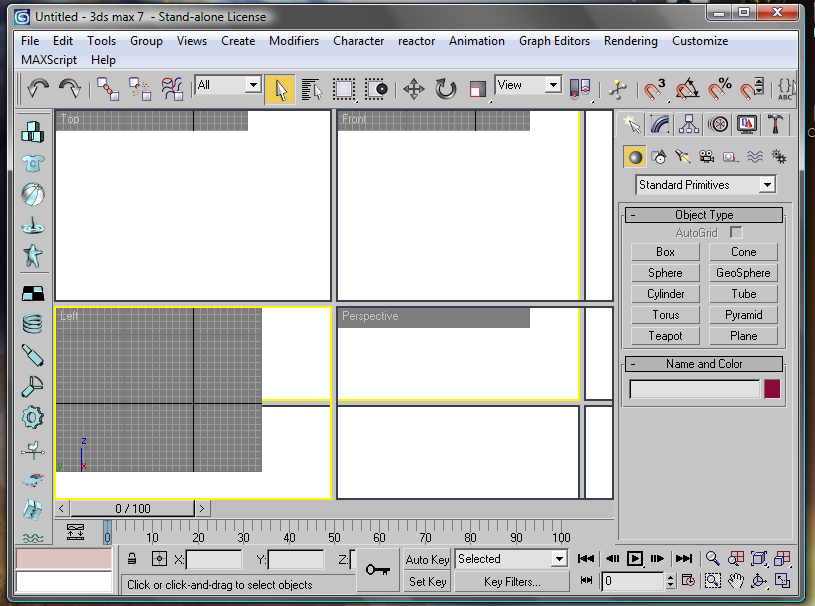Collapse the Object Type rollout

704,215
